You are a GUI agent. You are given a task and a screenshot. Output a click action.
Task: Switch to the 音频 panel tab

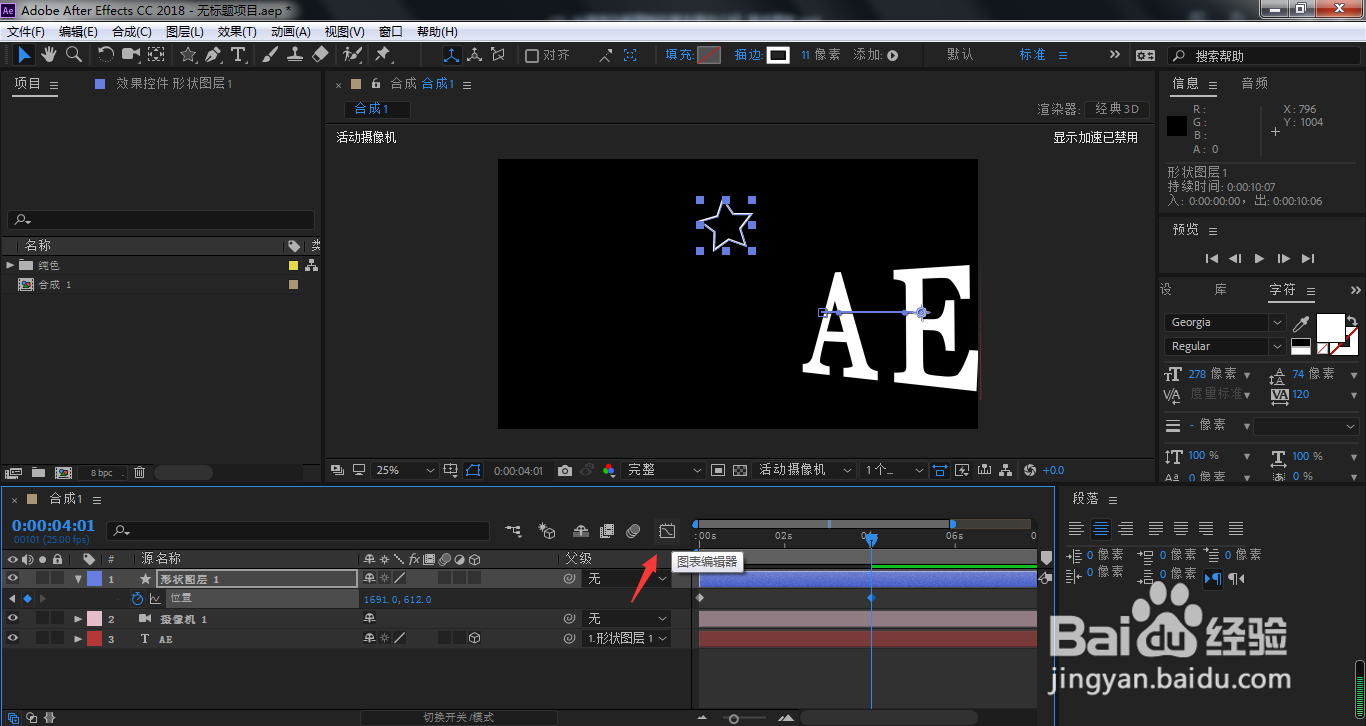pos(1254,84)
